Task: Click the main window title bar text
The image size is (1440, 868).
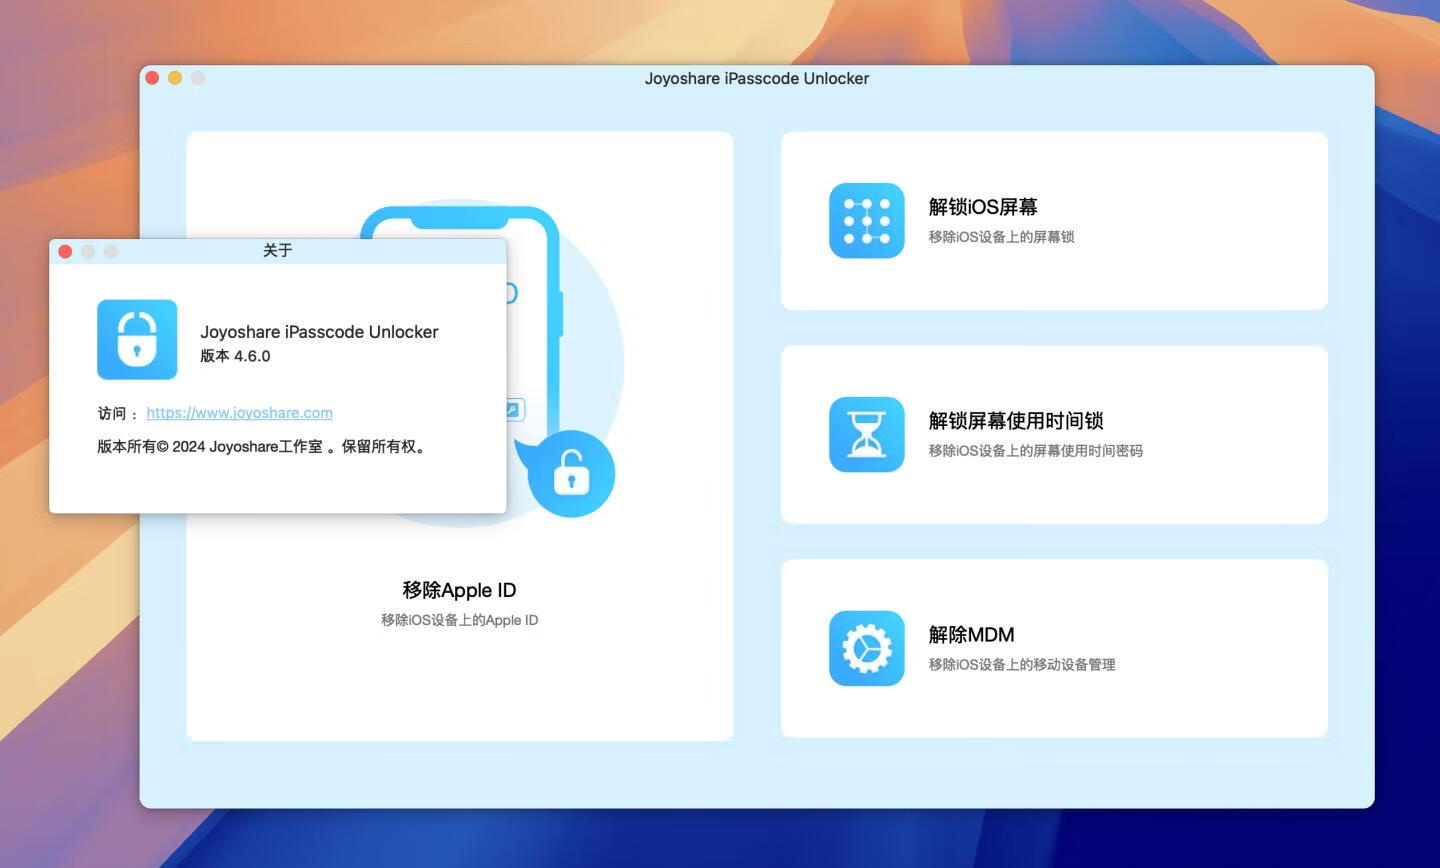Action: click(x=757, y=79)
